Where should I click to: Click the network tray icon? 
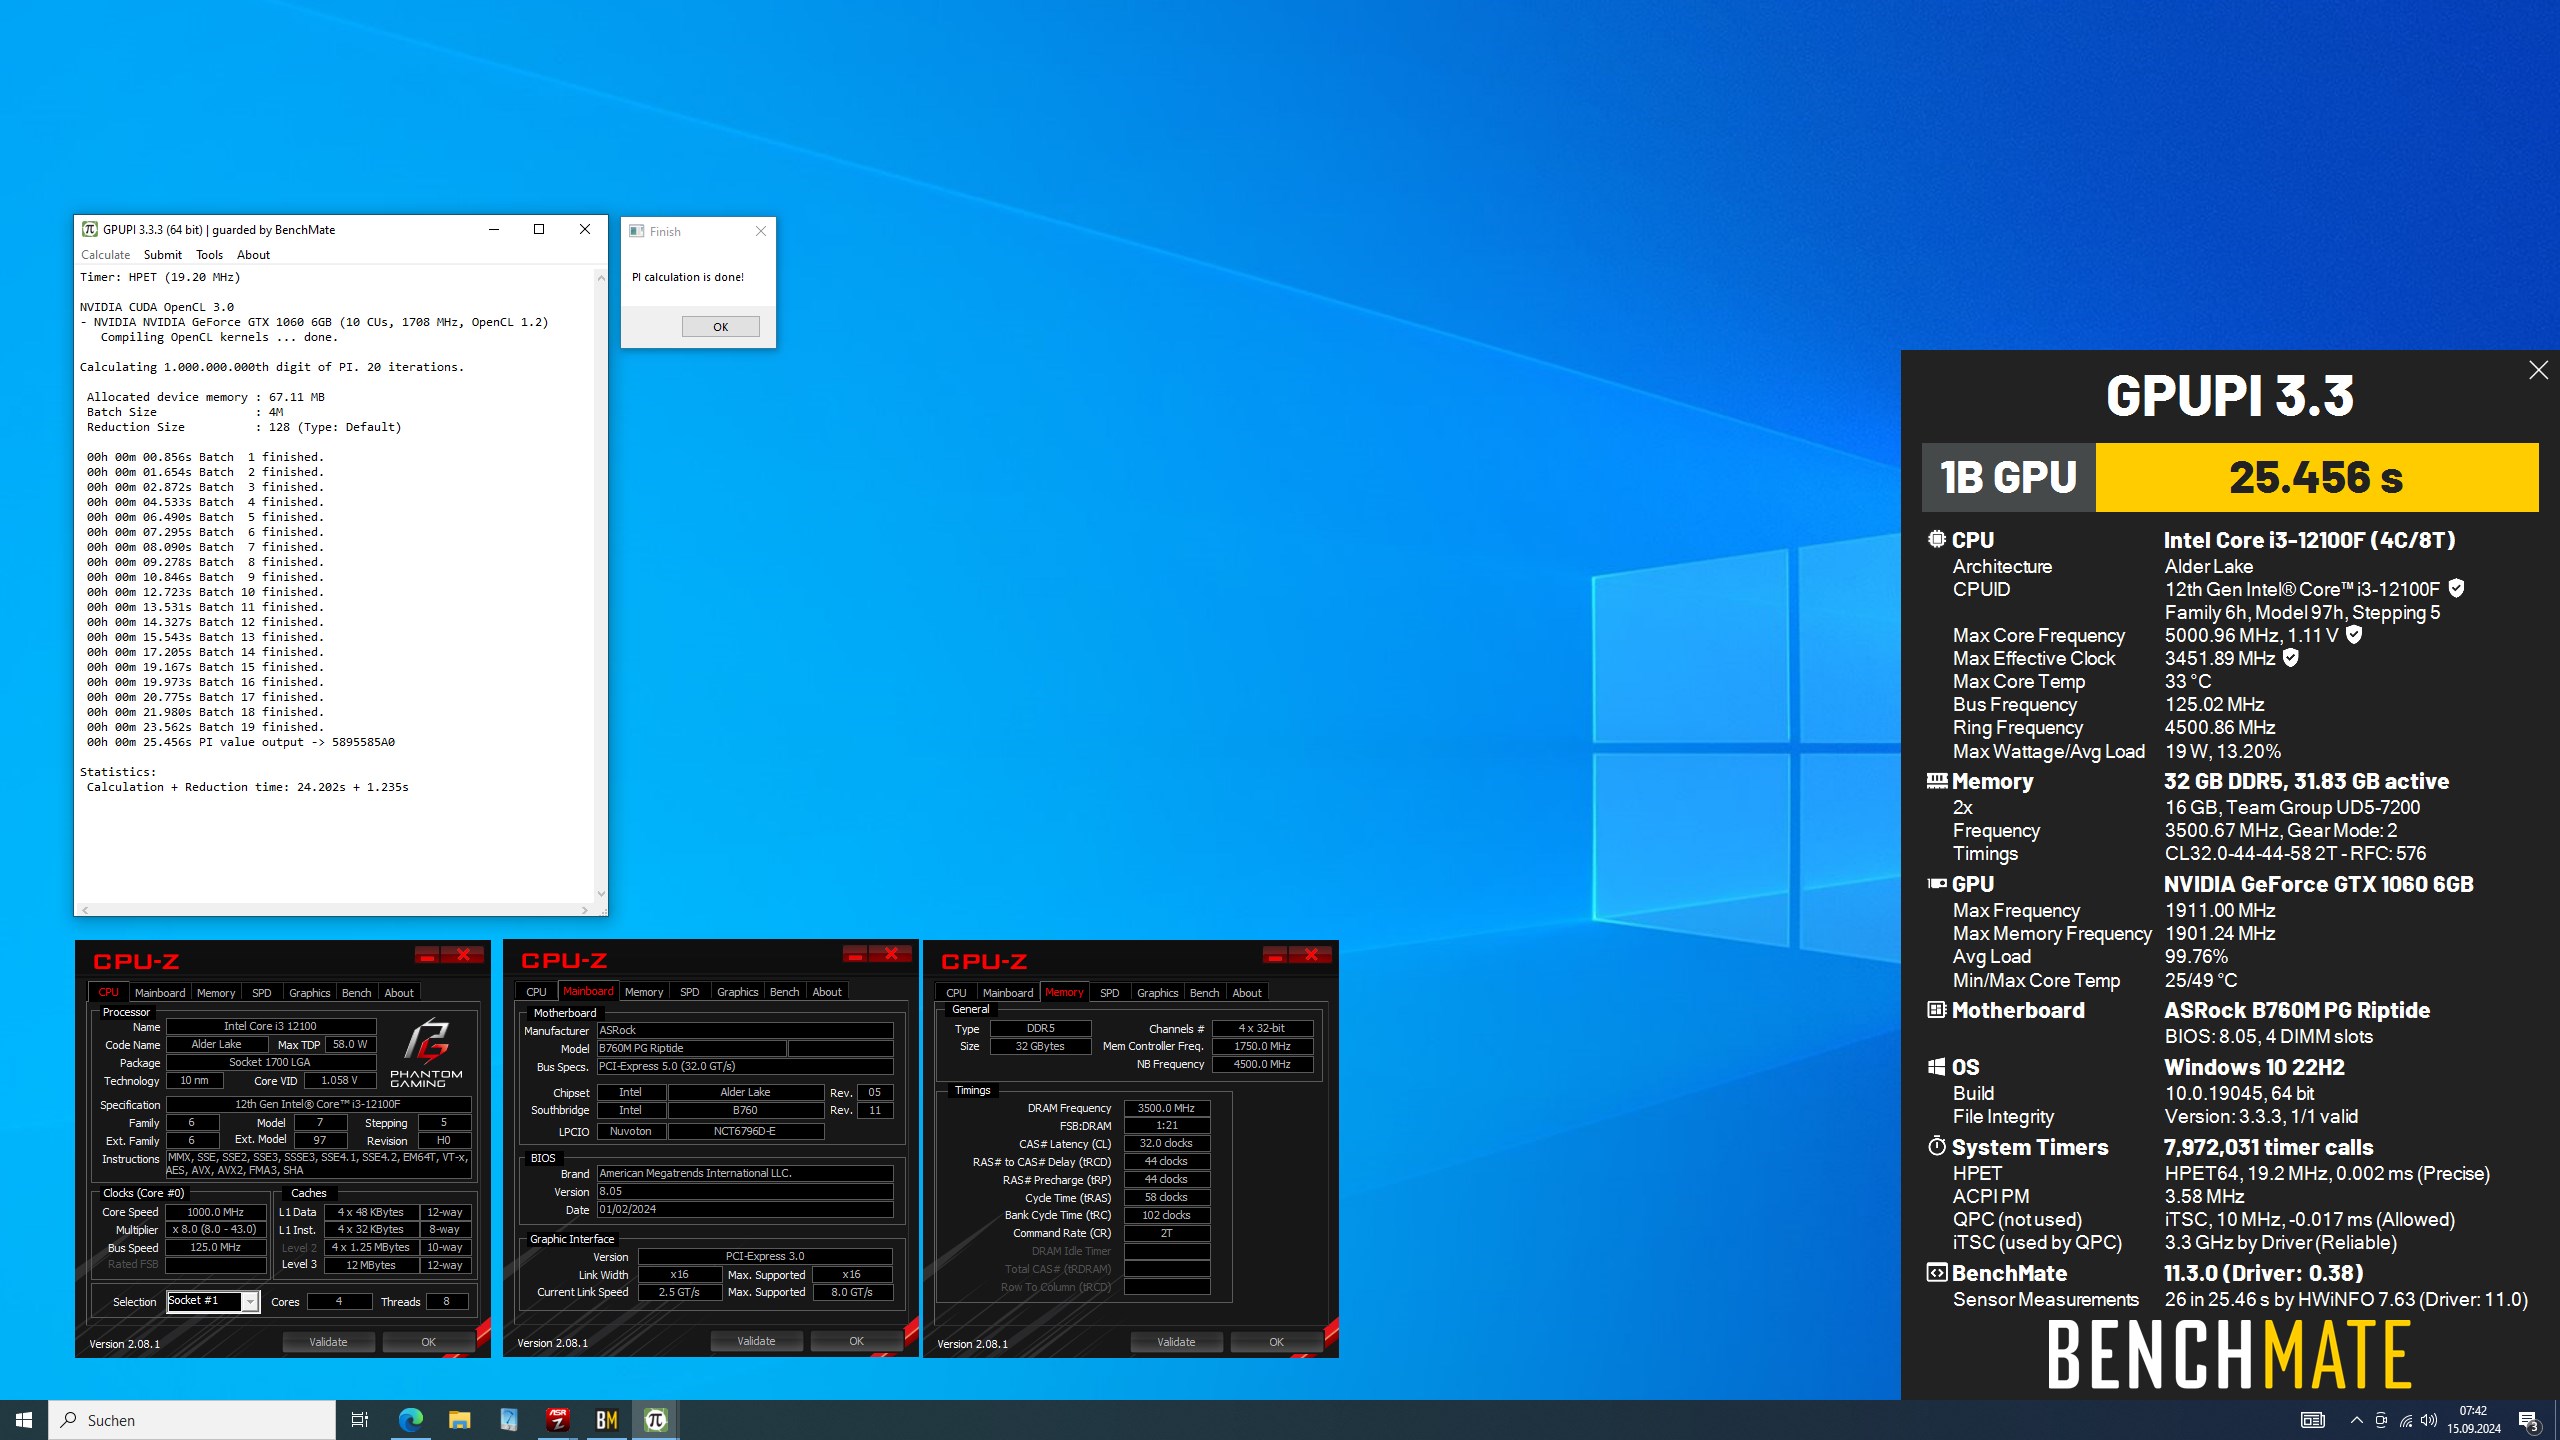pyautogui.click(x=2405, y=1420)
